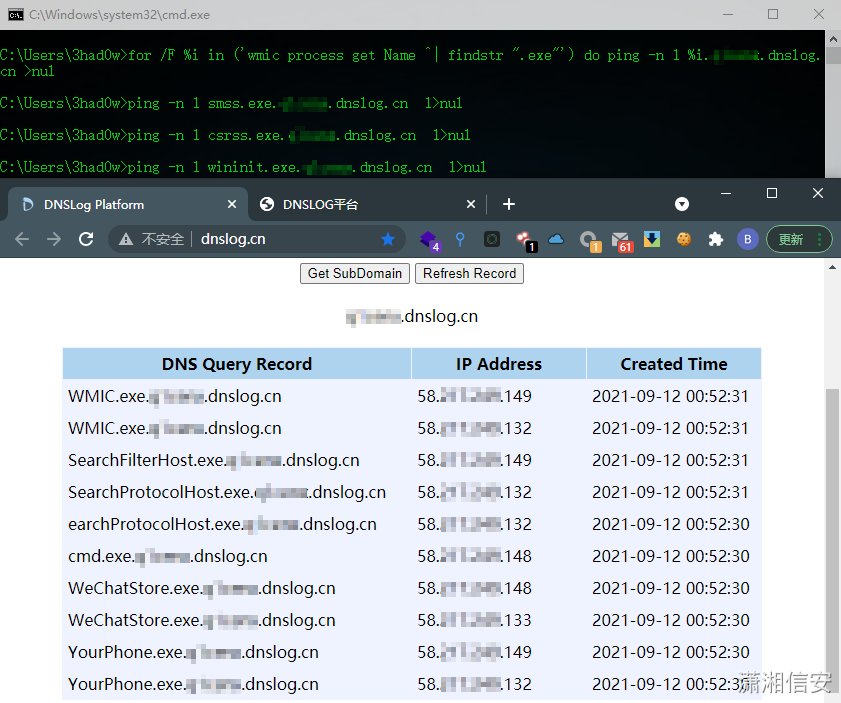The height and width of the screenshot is (703, 841).
Task: Click the IP ending in .133
Action: pyautogui.click(x=474, y=620)
